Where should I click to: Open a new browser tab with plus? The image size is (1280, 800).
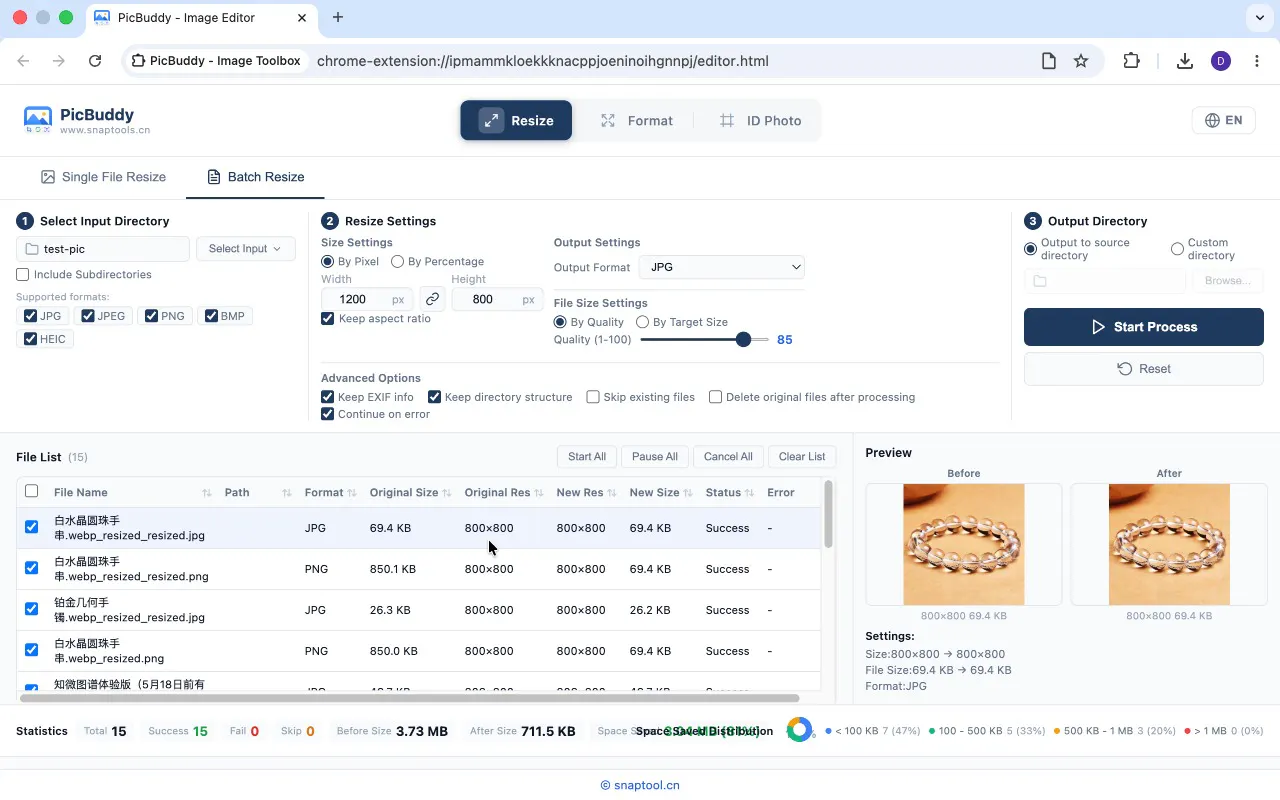click(x=338, y=17)
